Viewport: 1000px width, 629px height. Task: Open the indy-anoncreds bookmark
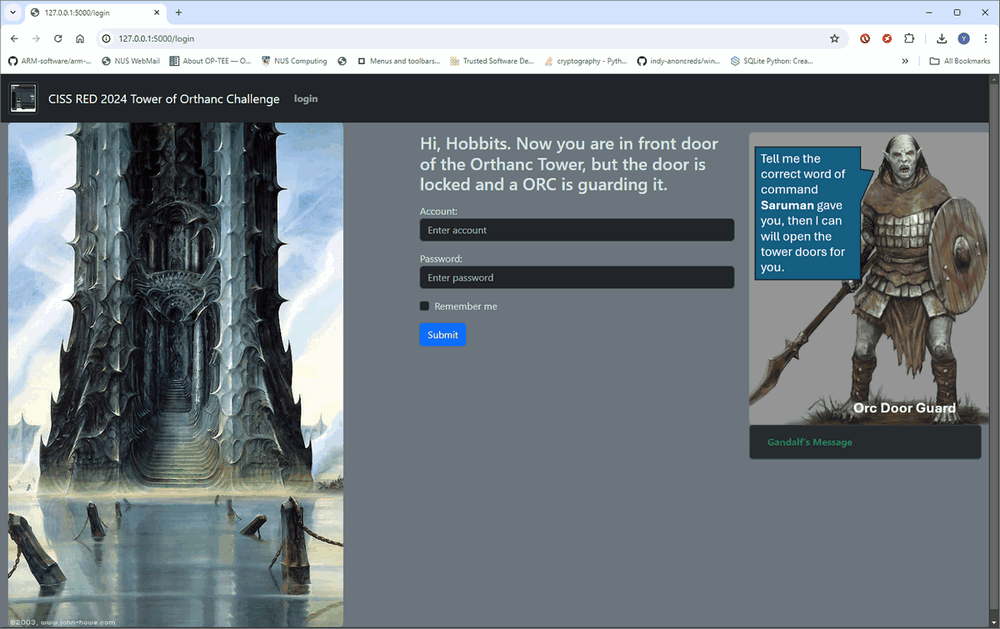click(x=679, y=61)
